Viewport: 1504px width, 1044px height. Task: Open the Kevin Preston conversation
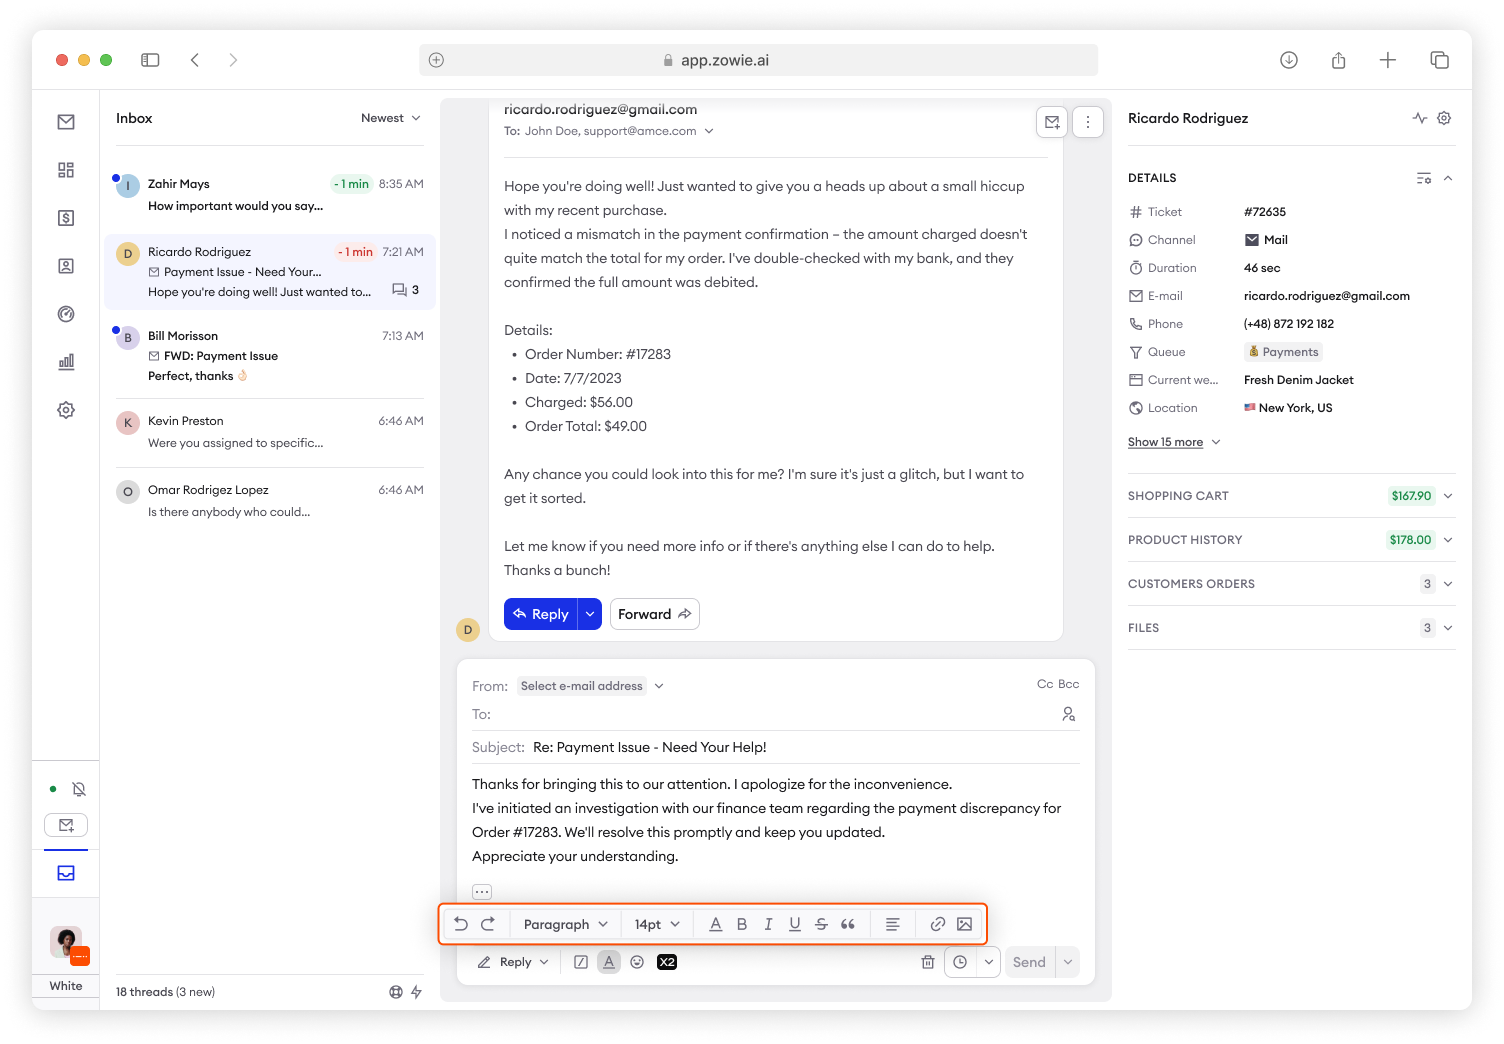(x=270, y=432)
